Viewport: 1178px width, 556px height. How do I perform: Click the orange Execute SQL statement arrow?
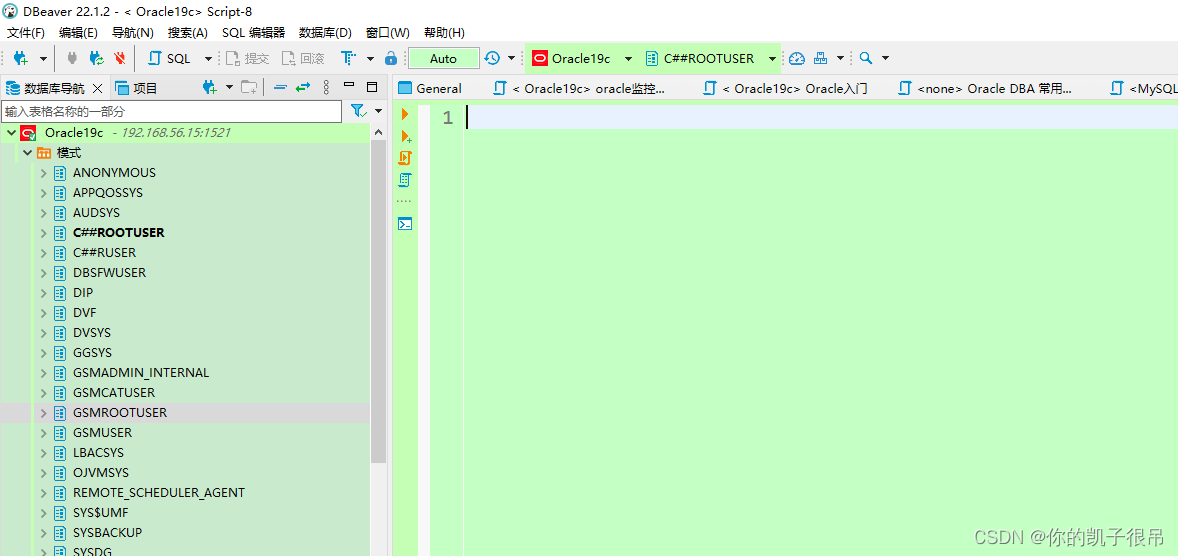405,114
